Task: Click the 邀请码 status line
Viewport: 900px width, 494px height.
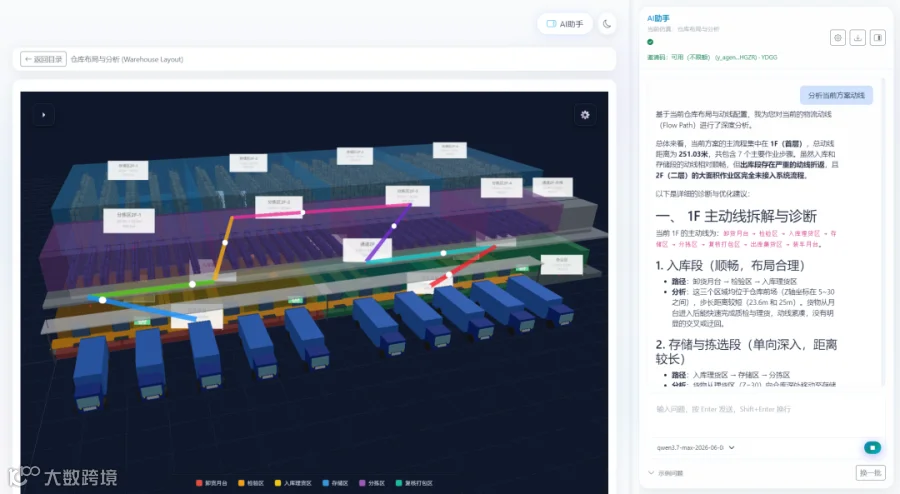Action: click(712, 57)
